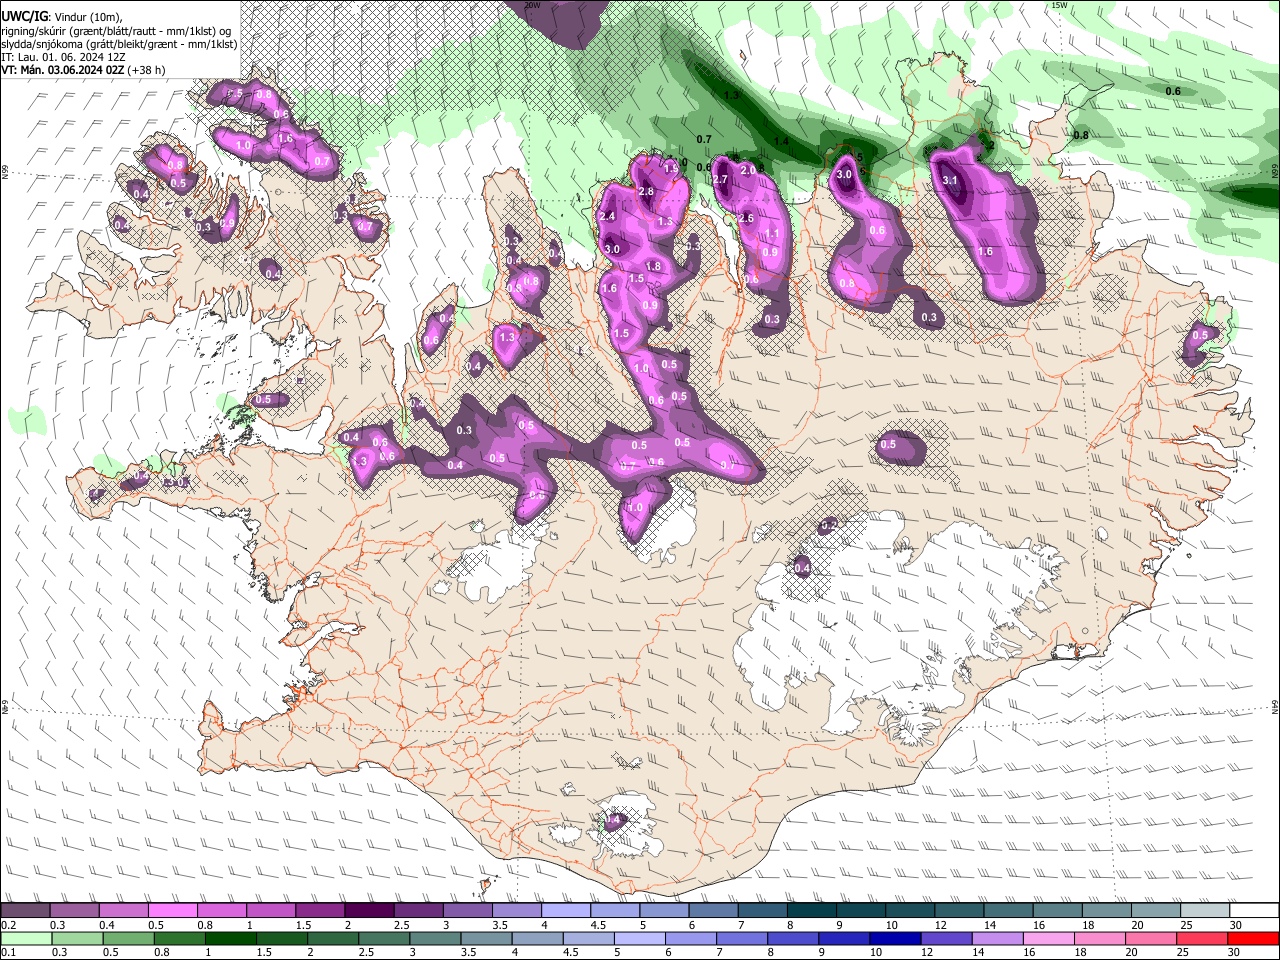Click the lilac swatch between 14 and 16 on lower legend
Viewport: 1280px width, 960px height.
tap(997, 939)
